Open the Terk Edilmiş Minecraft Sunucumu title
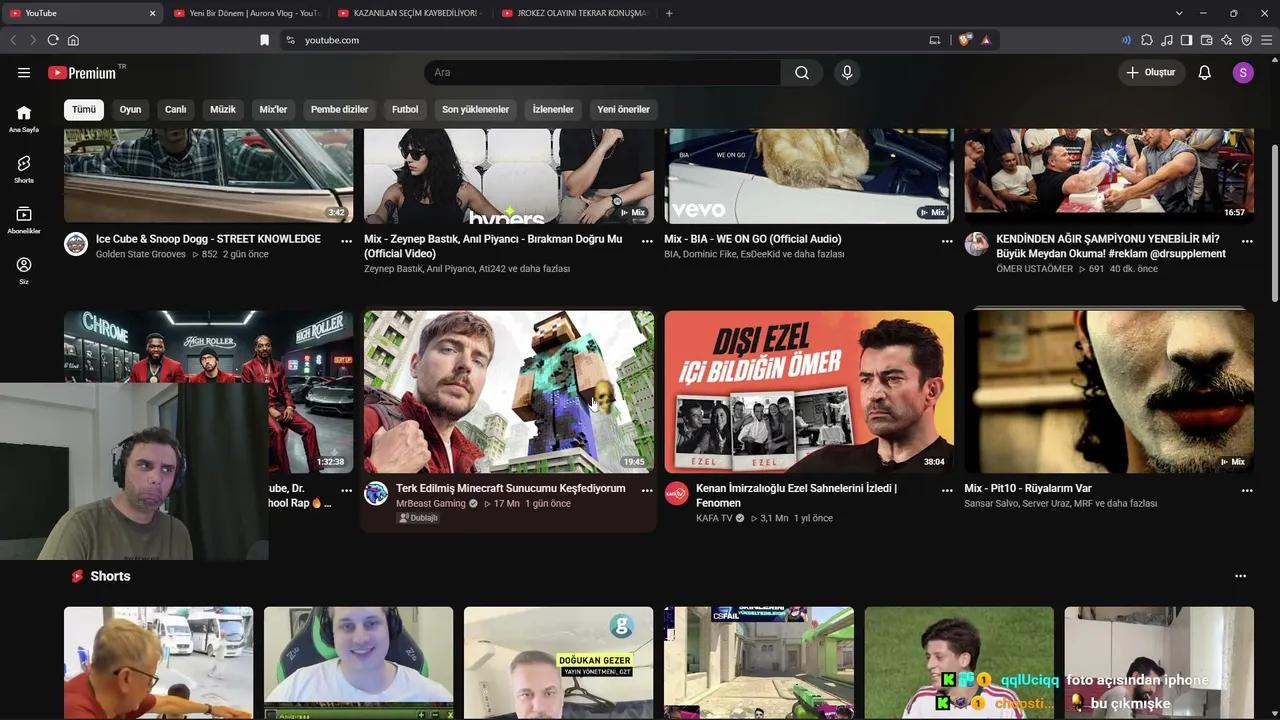 click(511, 488)
